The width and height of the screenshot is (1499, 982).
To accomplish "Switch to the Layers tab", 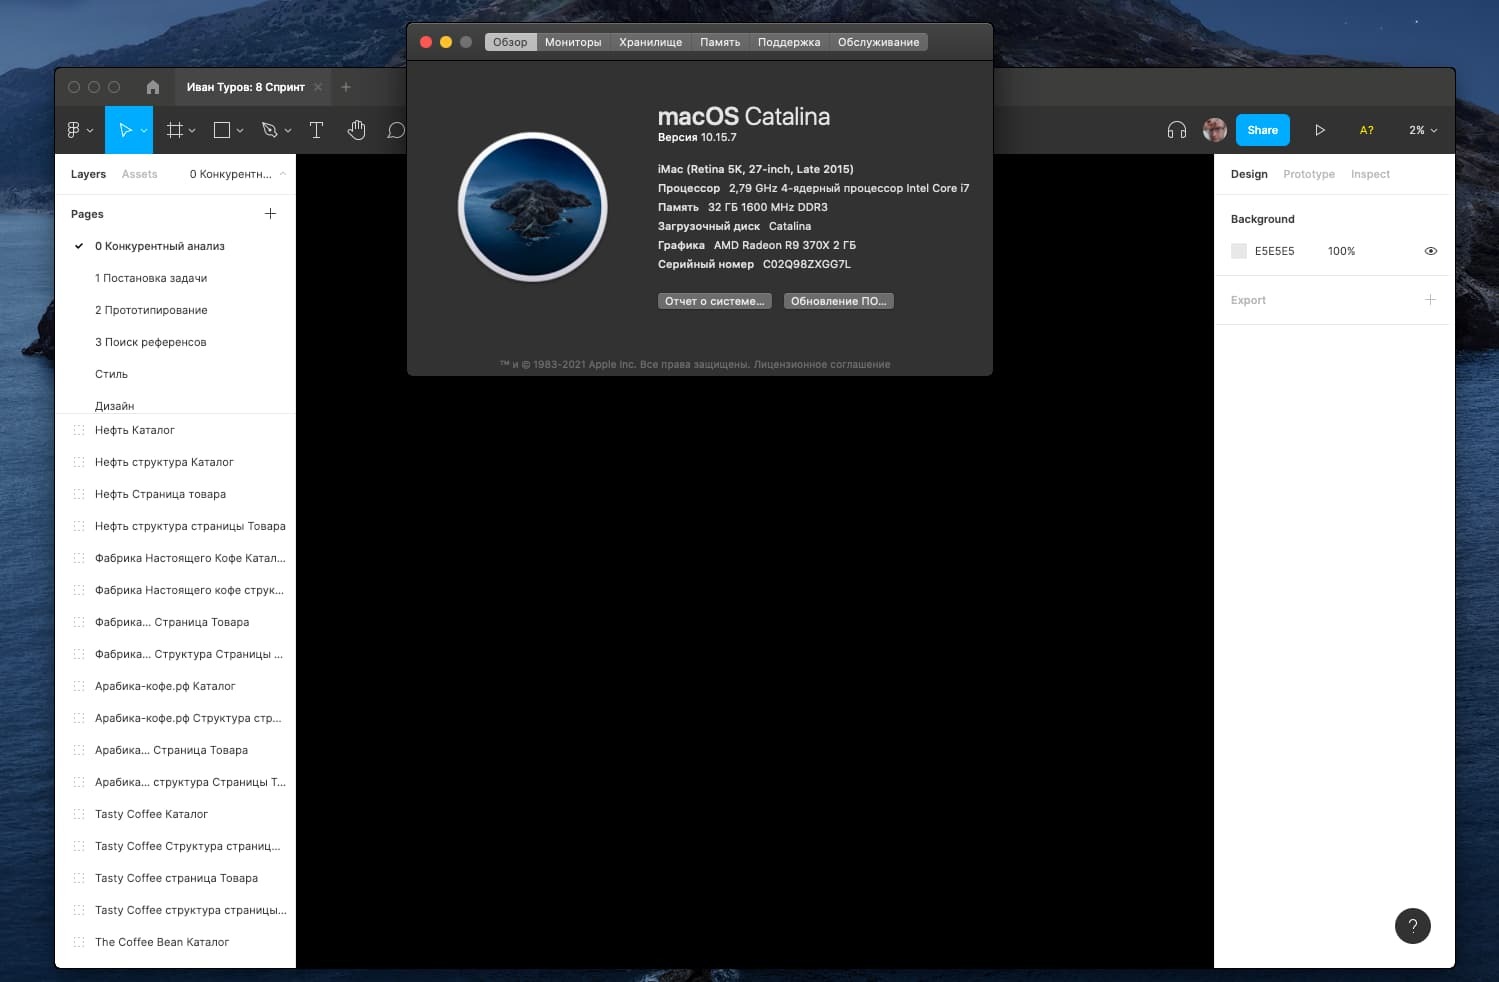I will coord(88,174).
